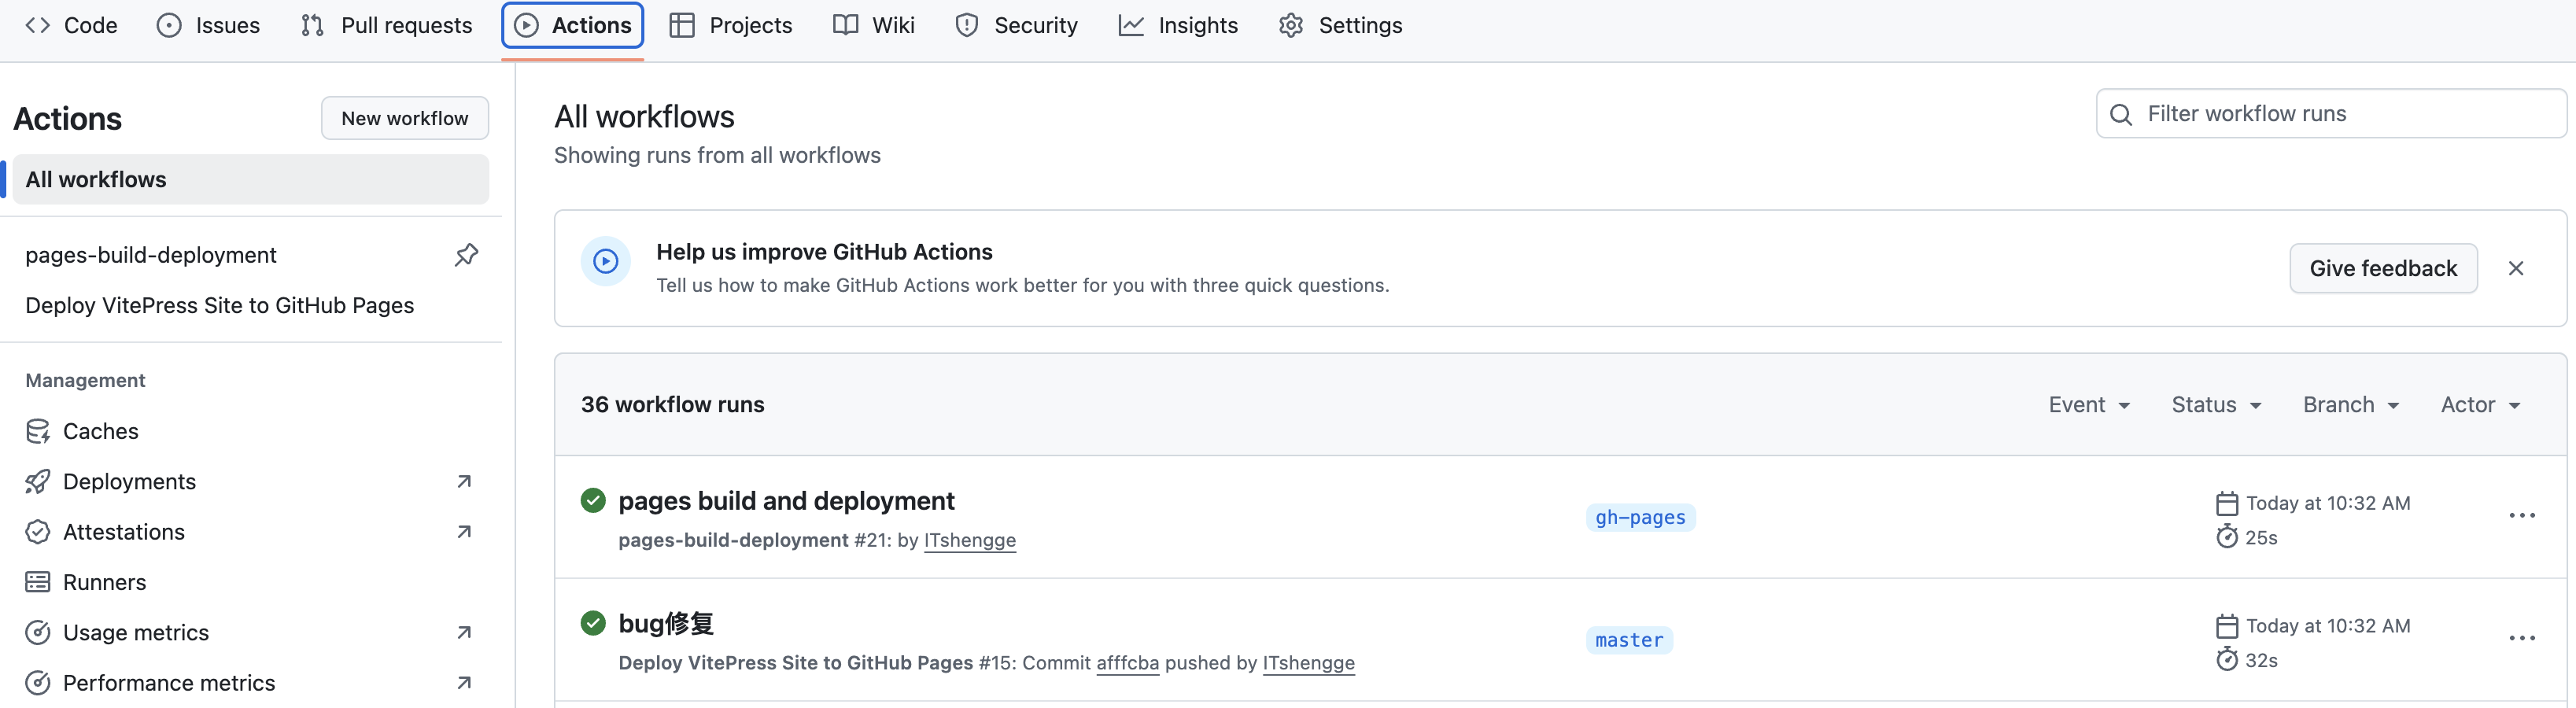This screenshot has width=2576, height=708.
Task: Click the New workflow button
Action: coord(405,118)
